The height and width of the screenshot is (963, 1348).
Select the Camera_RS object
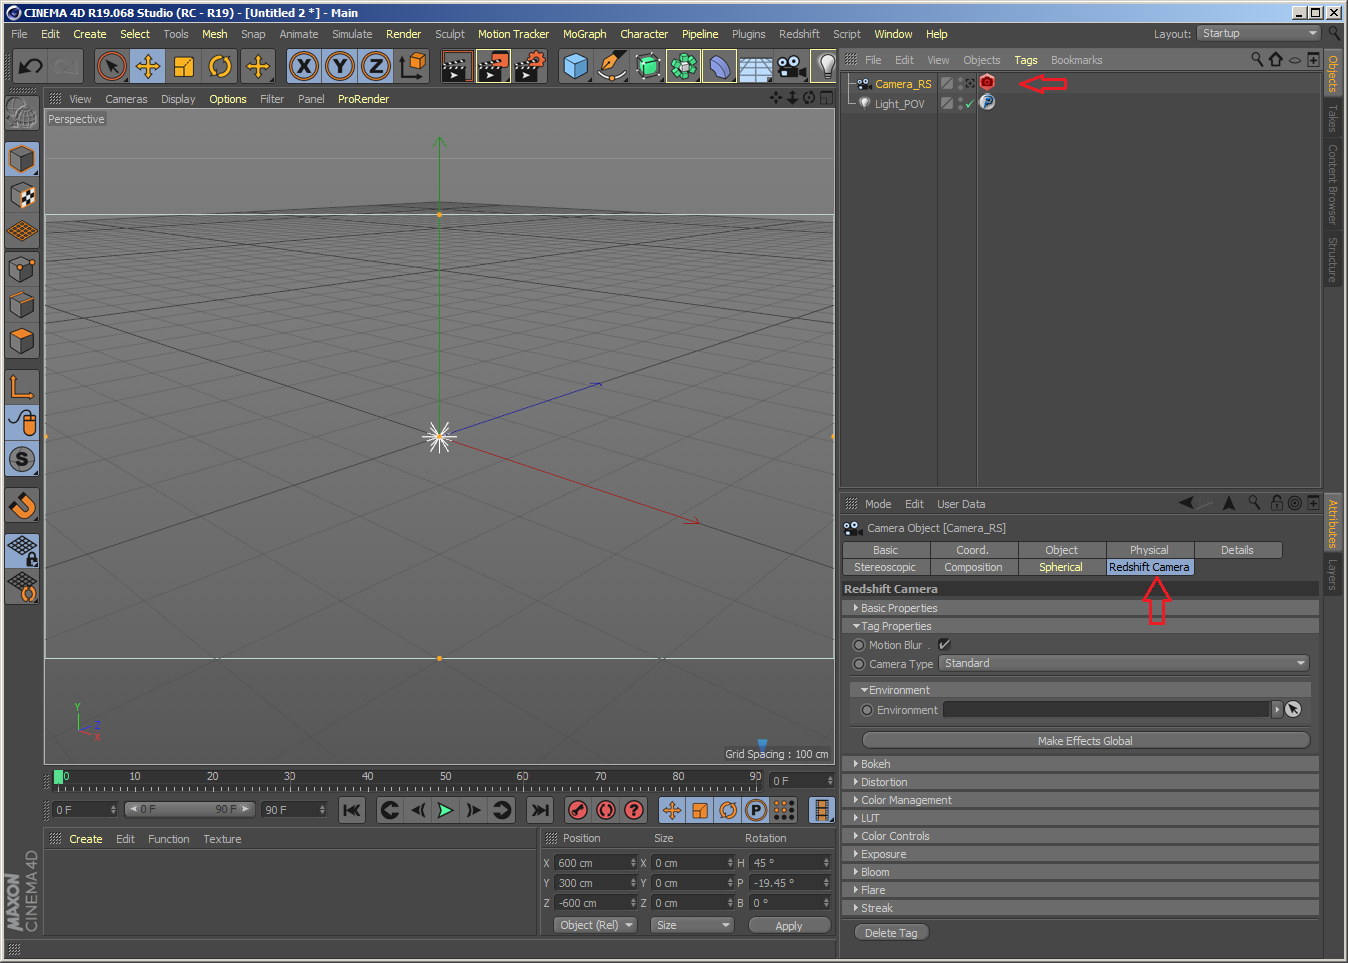[903, 84]
